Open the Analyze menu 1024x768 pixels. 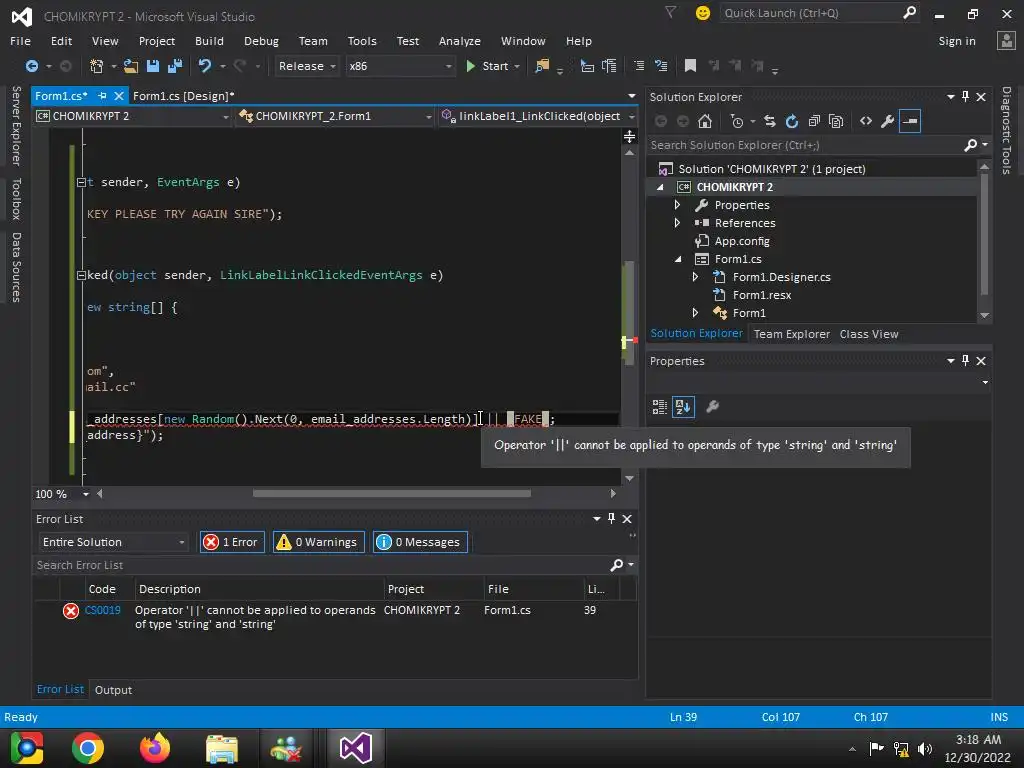tap(460, 40)
